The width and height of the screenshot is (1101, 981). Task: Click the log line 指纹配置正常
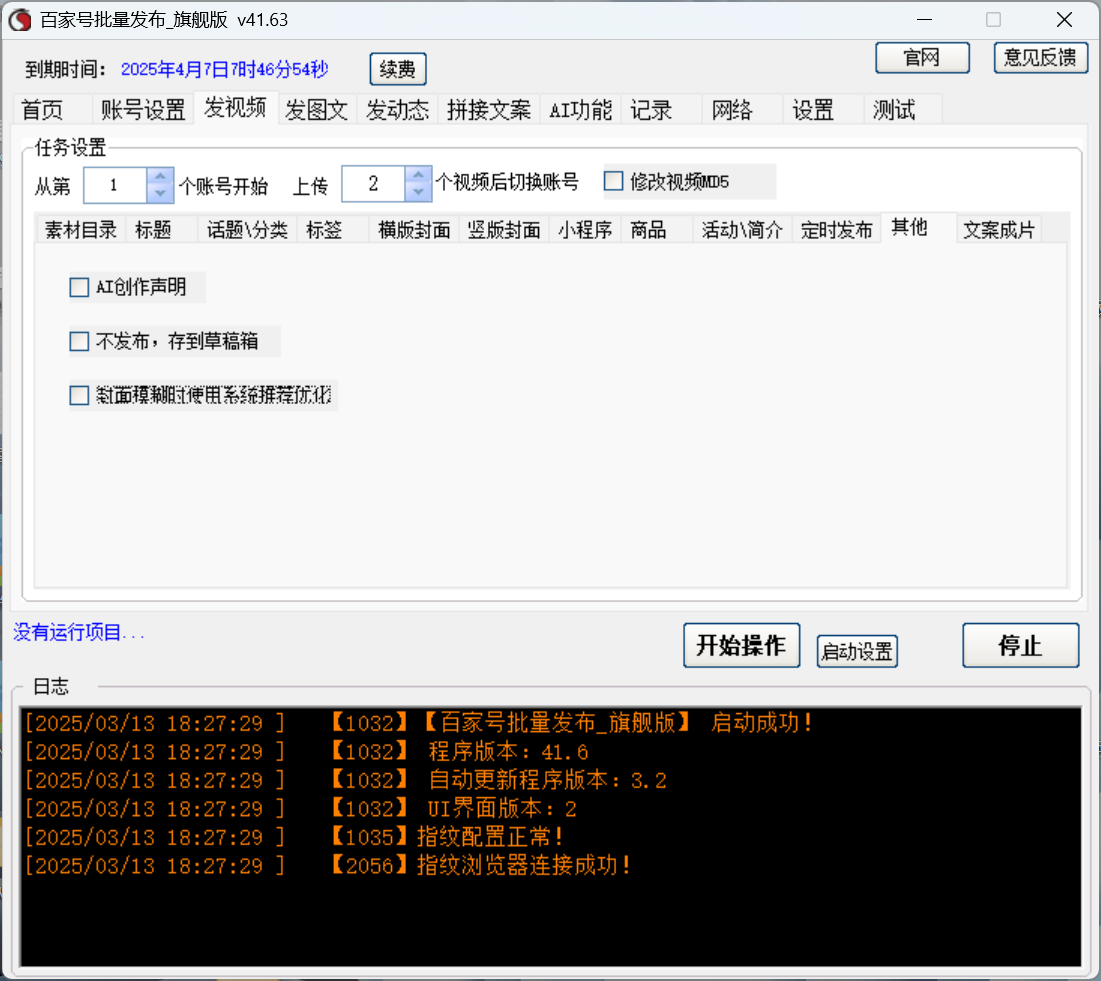coord(294,837)
